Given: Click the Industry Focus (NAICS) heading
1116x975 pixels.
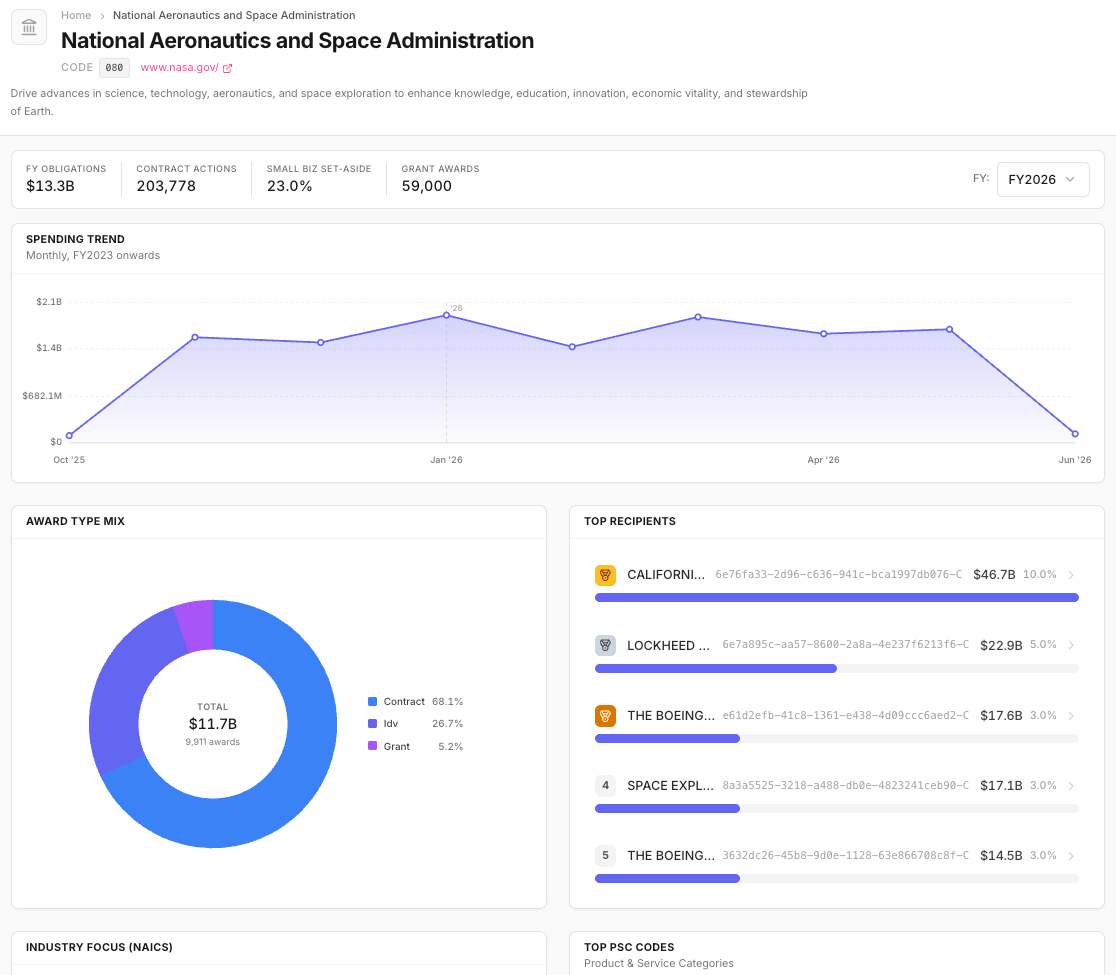Looking at the screenshot, I should point(100,947).
